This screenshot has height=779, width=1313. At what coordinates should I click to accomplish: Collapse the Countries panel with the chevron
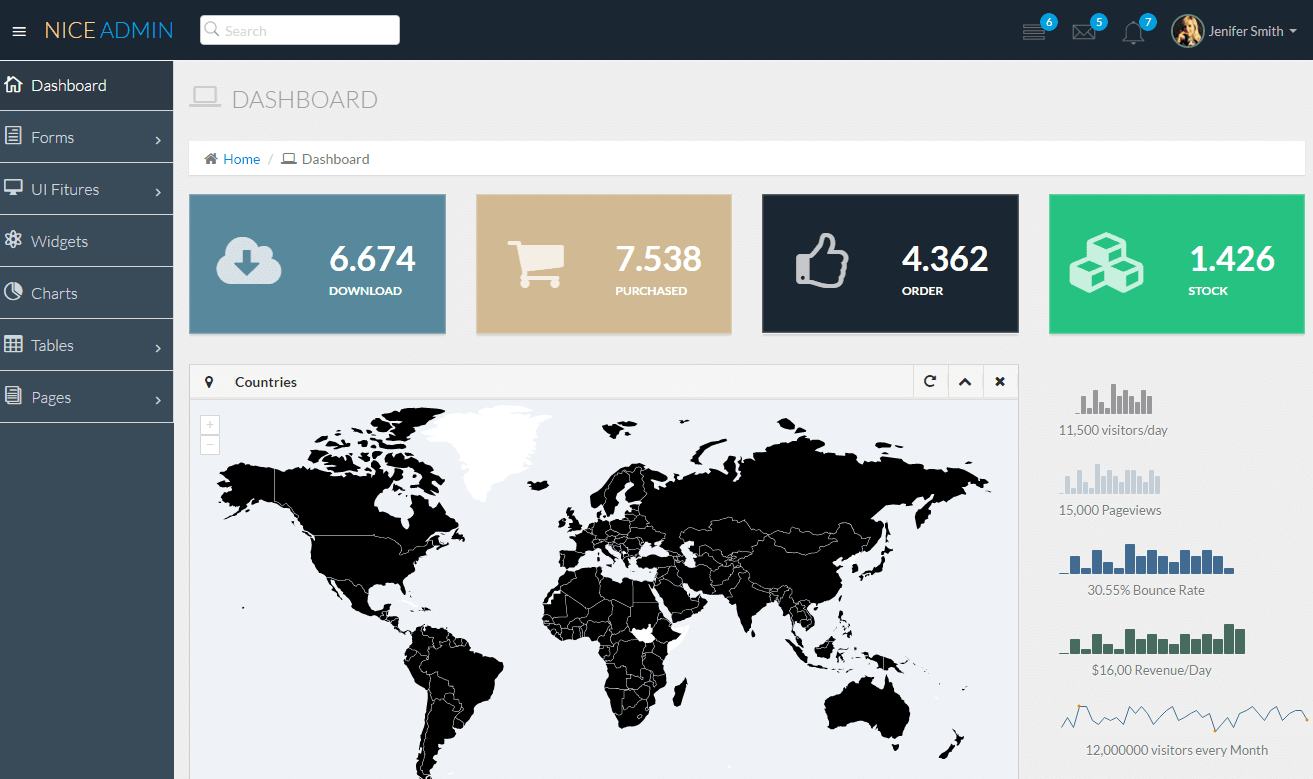(965, 382)
